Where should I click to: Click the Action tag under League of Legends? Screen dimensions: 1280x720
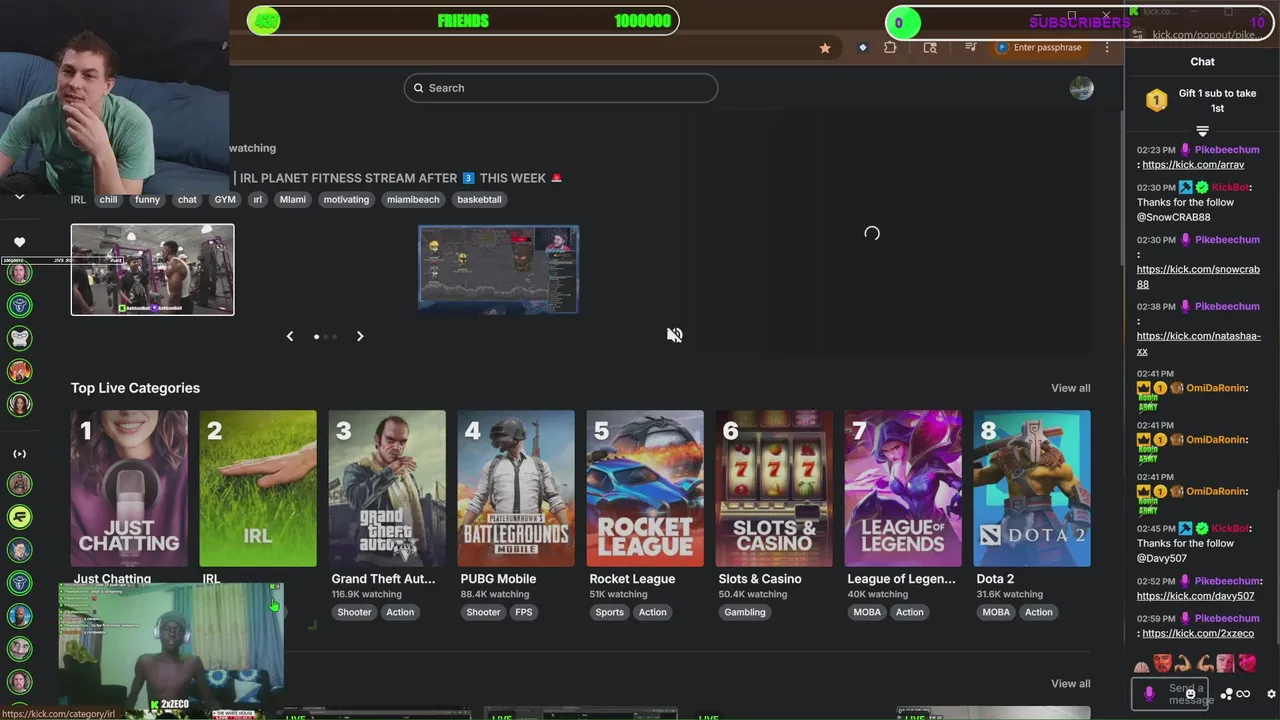coord(909,612)
